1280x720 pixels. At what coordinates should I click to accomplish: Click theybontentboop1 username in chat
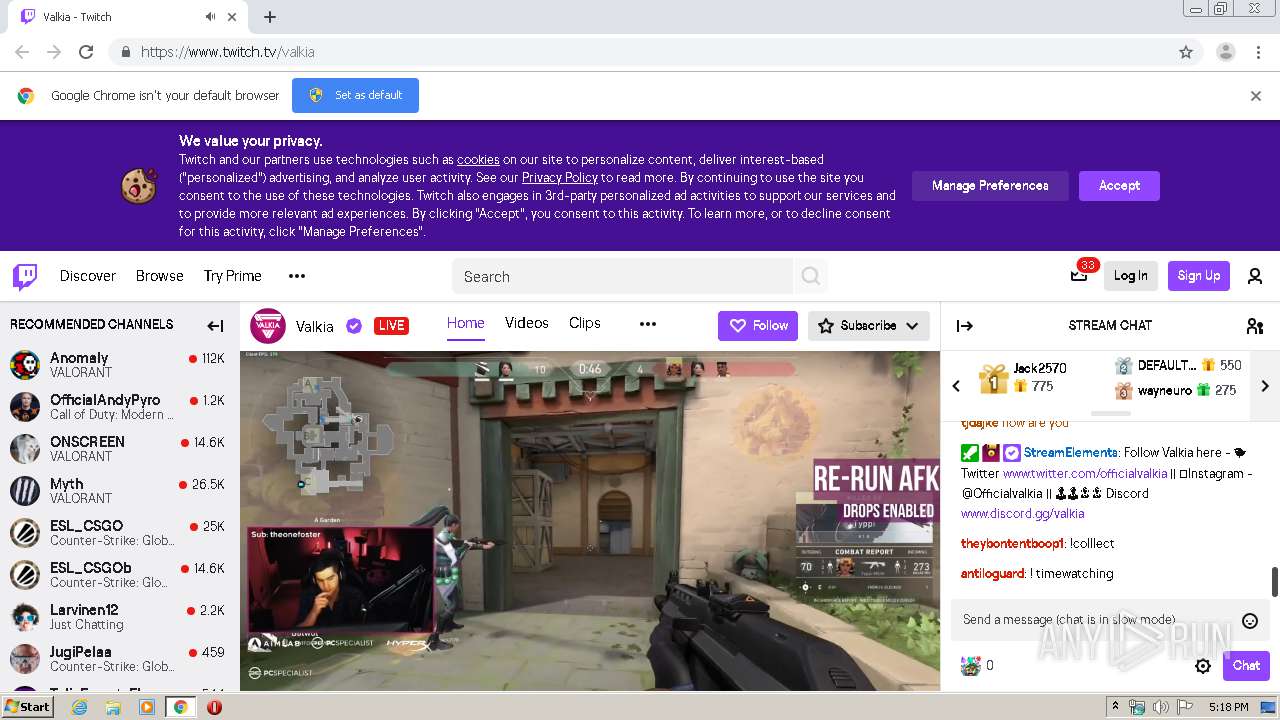pos(1012,544)
